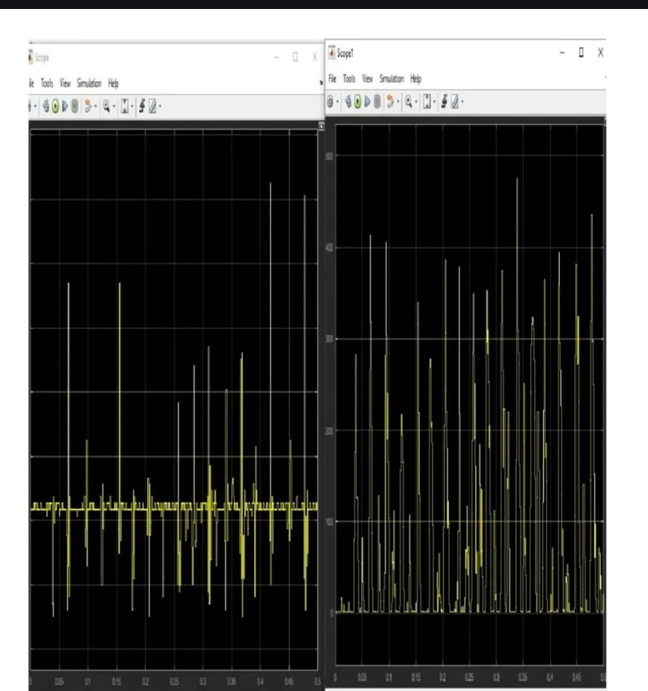Image resolution: width=648 pixels, height=691 pixels.
Task: Expand Cursor Measurements dropdown arrow in Scope1
Action: [463, 102]
